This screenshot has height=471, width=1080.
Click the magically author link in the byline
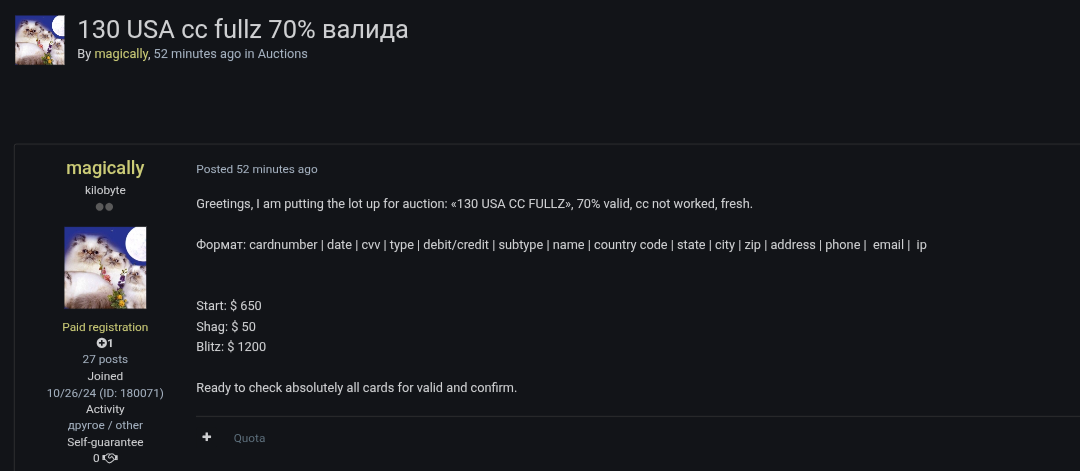click(x=121, y=54)
